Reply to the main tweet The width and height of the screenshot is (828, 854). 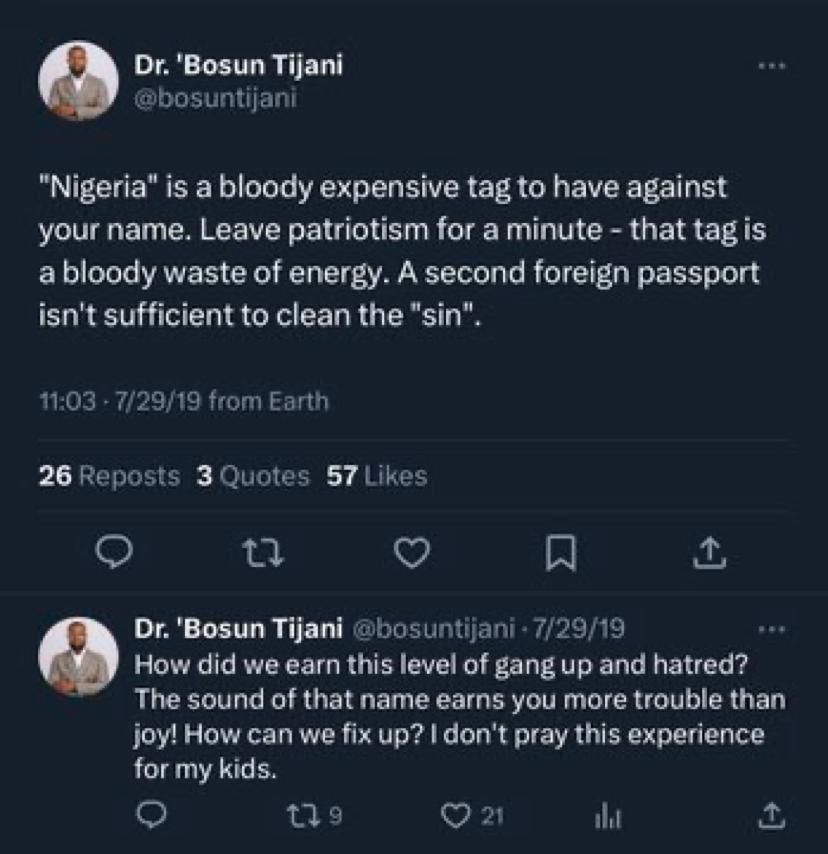[x=115, y=551]
